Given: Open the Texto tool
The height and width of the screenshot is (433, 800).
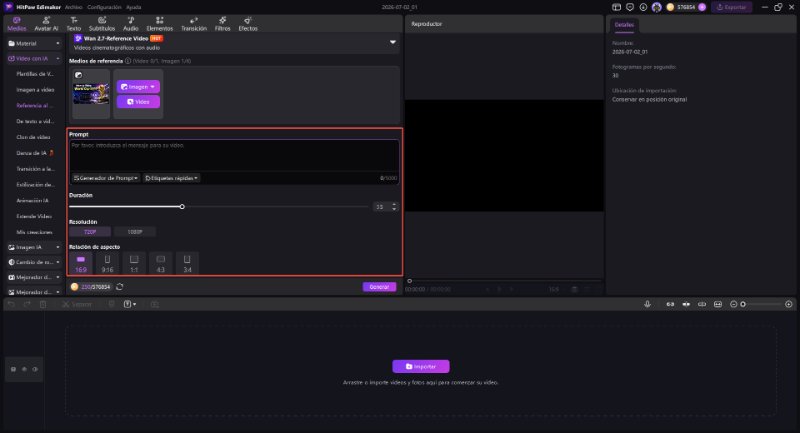Looking at the screenshot, I should (x=73, y=24).
